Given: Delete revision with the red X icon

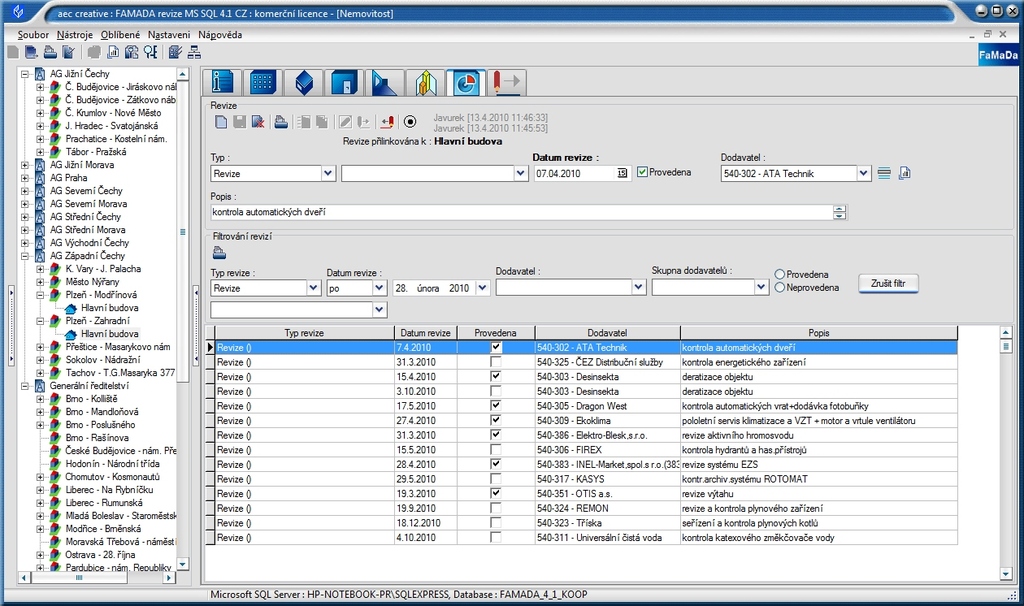Looking at the screenshot, I should pos(258,121).
